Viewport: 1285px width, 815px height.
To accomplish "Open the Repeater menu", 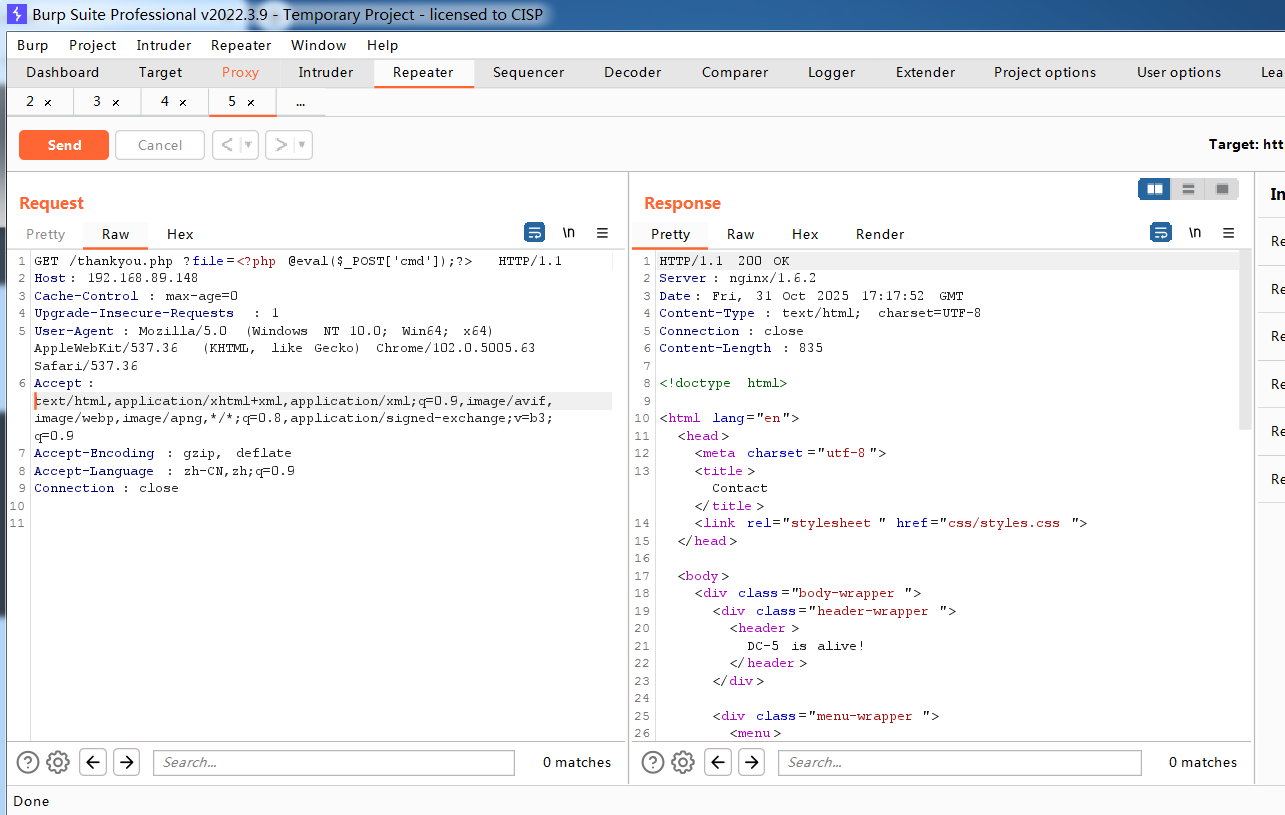I will (241, 45).
